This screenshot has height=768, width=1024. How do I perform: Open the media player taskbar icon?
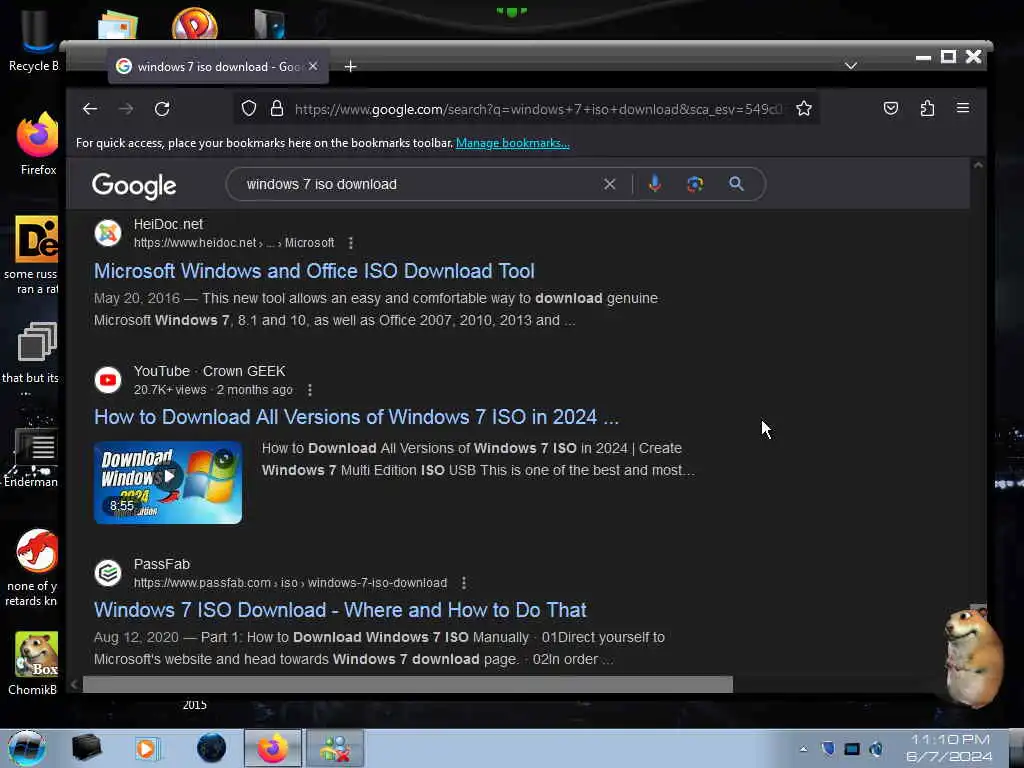pos(146,748)
